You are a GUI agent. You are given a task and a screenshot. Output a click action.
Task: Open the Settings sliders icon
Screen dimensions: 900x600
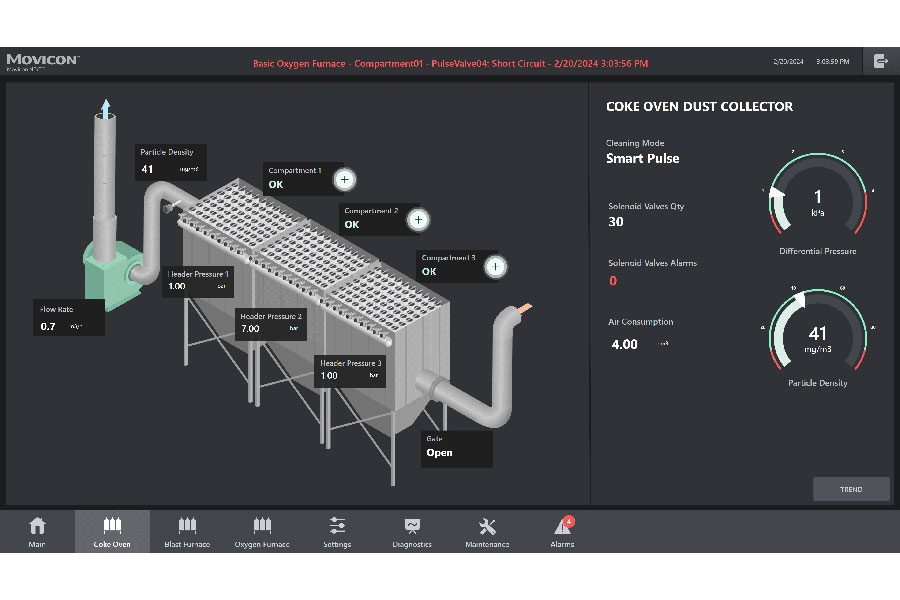coord(337,531)
